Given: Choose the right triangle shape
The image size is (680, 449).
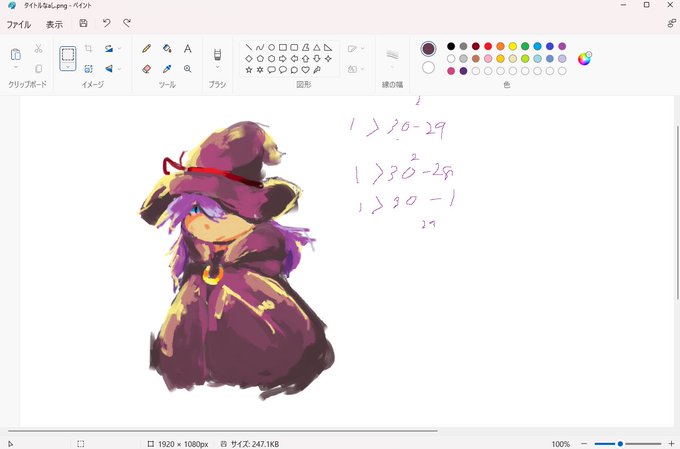Looking at the screenshot, I should click(328, 47).
